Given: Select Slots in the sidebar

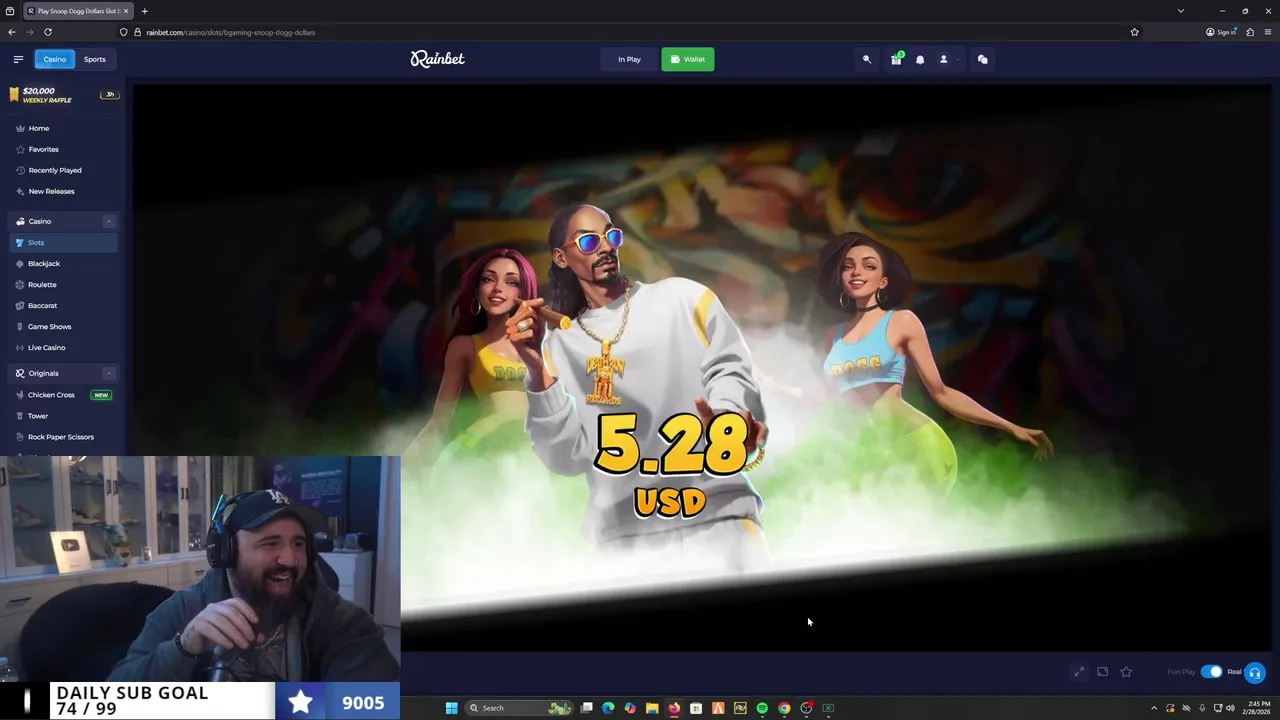Looking at the screenshot, I should pyautogui.click(x=63, y=242).
